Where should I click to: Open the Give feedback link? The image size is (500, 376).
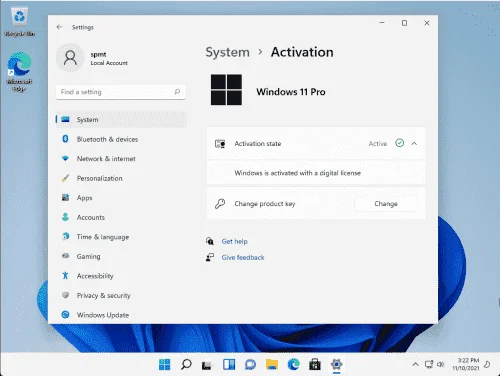pyautogui.click(x=243, y=257)
